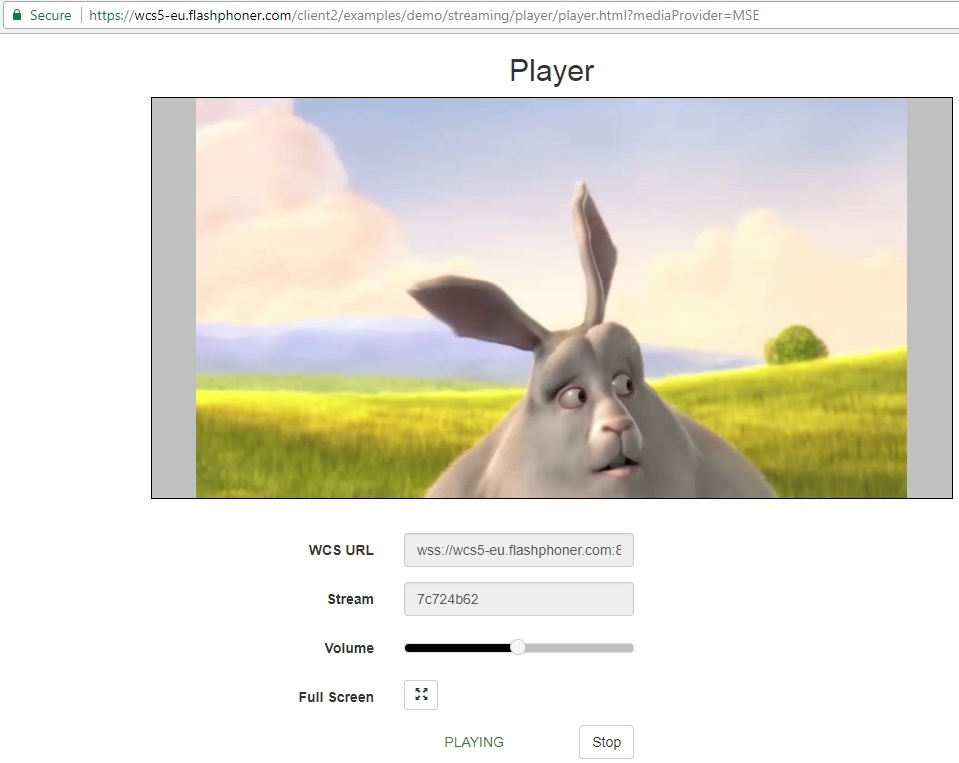959x763 pixels.
Task: Stop the playing stream
Action: click(606, 742)
